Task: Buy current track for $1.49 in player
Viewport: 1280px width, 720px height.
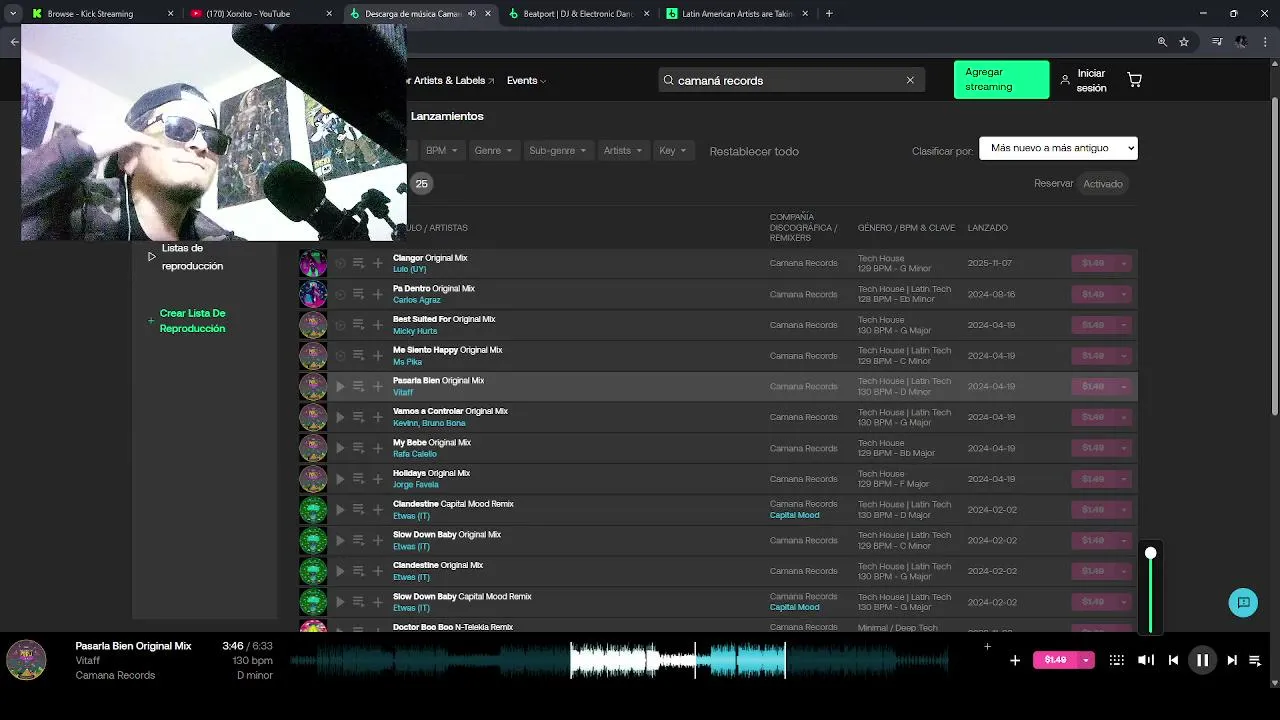Action: (x=1055, y=660)
